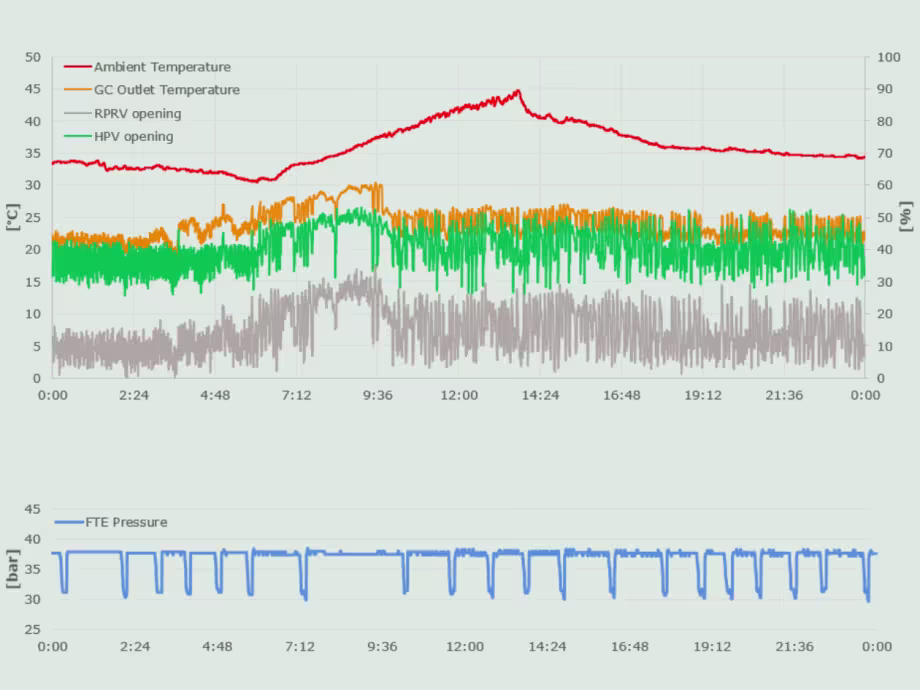Click the blue FTE Pressure legend line
Viewport: 920px width, 690px height.
pos(69,522)
